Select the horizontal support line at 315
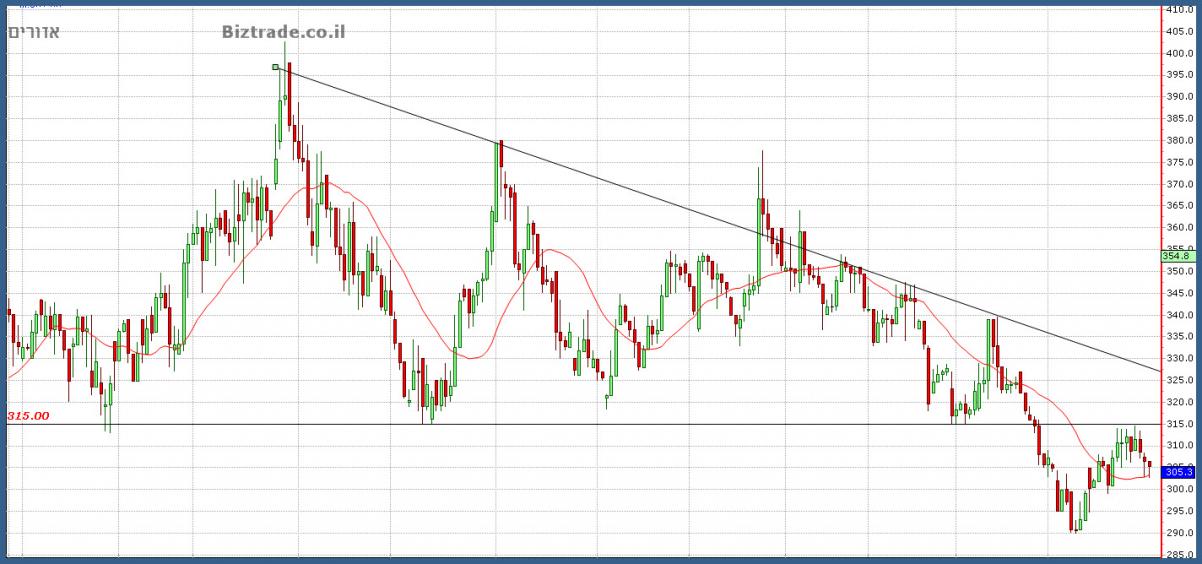The height and width of the screenshot is (564, 1202). click(x=600, y=424)
